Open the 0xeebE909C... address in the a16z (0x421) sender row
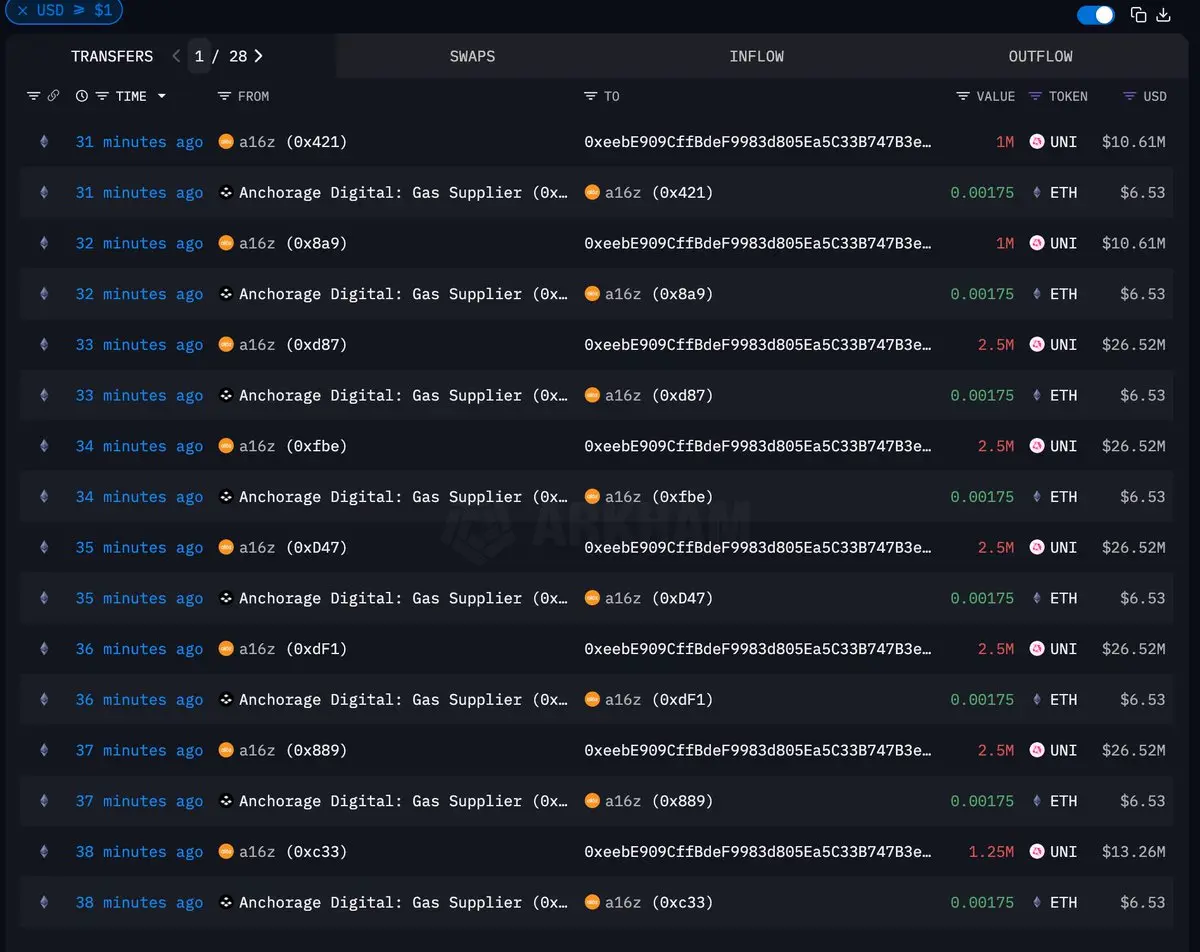The height and width of the screenshot is (952, 1200). click(758, 142)
